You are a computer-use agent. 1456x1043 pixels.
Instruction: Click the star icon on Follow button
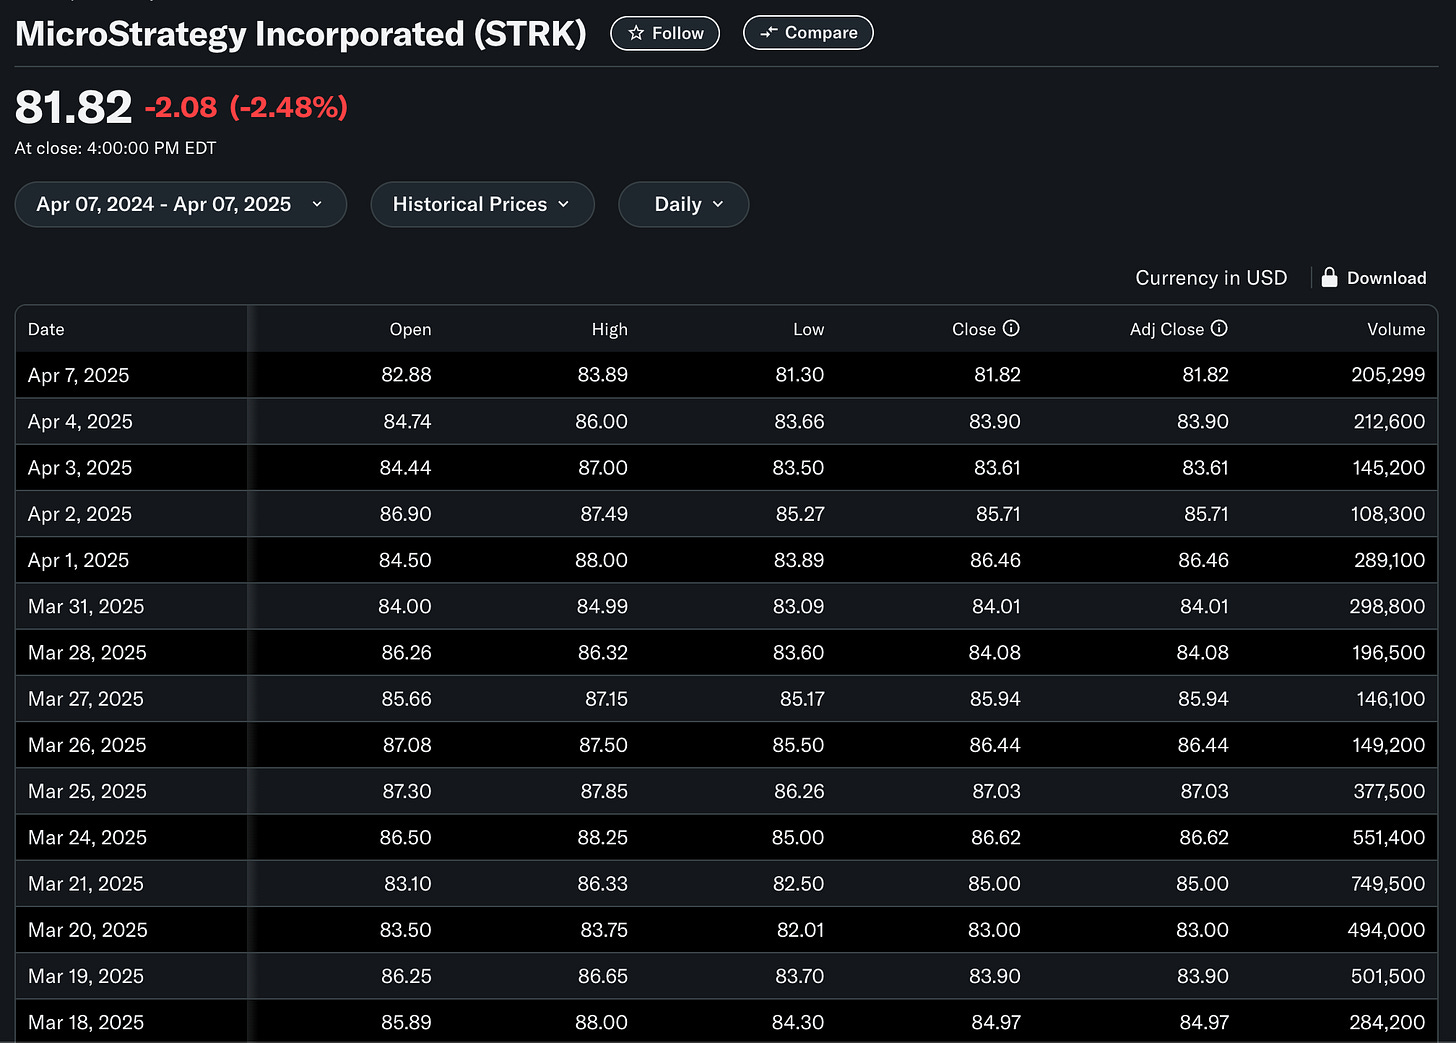(636, 33)
